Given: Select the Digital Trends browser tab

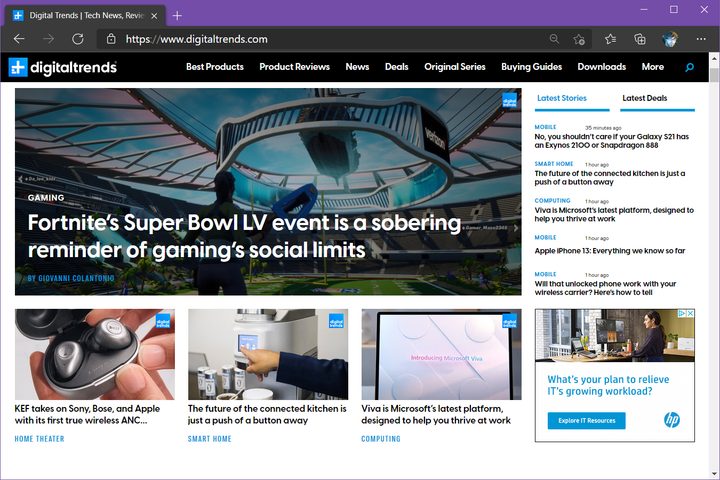Looking at the screenshot, I should click(85, 16).
